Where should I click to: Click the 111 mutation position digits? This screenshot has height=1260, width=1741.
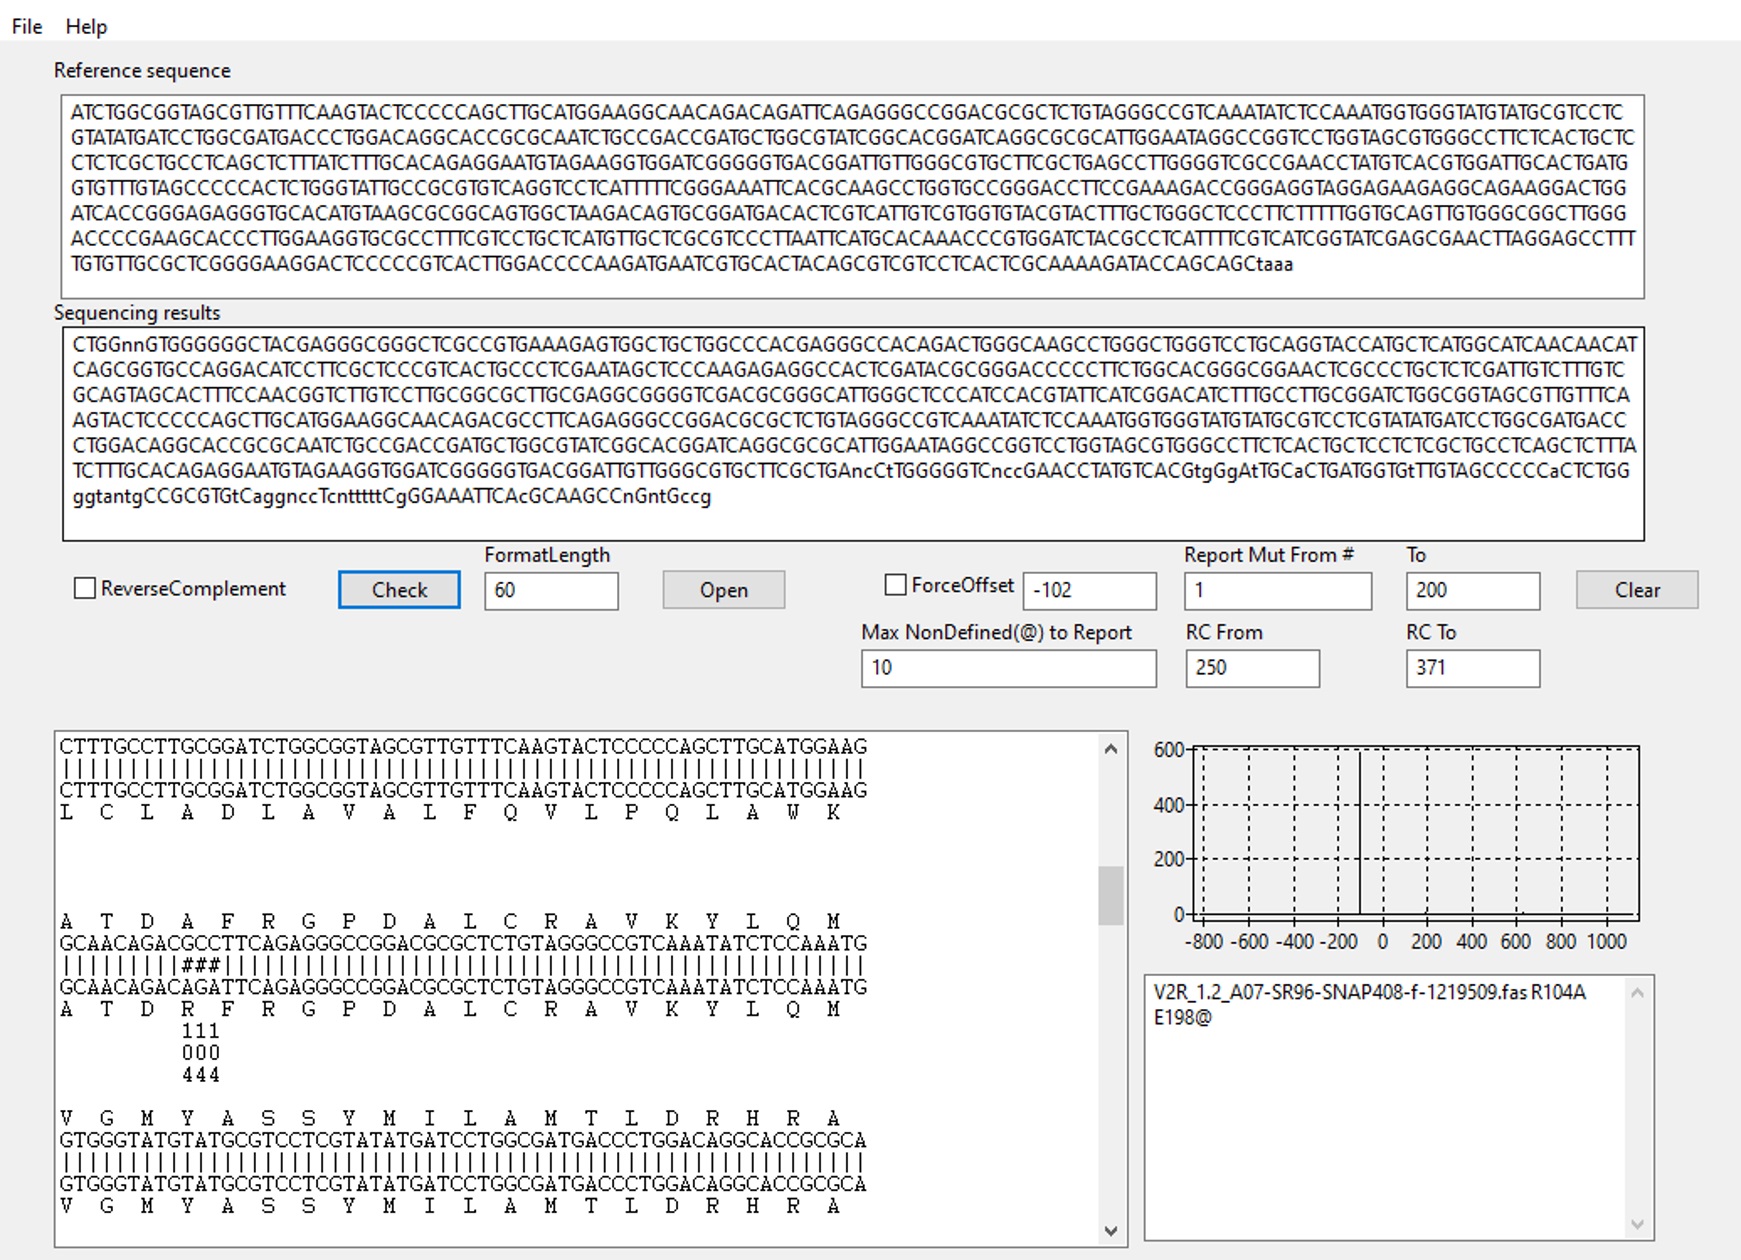tap(201, 1031)
